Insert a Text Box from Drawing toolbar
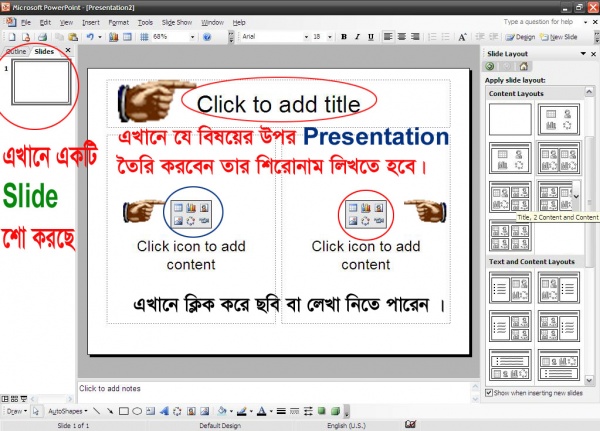 point(150,411)
